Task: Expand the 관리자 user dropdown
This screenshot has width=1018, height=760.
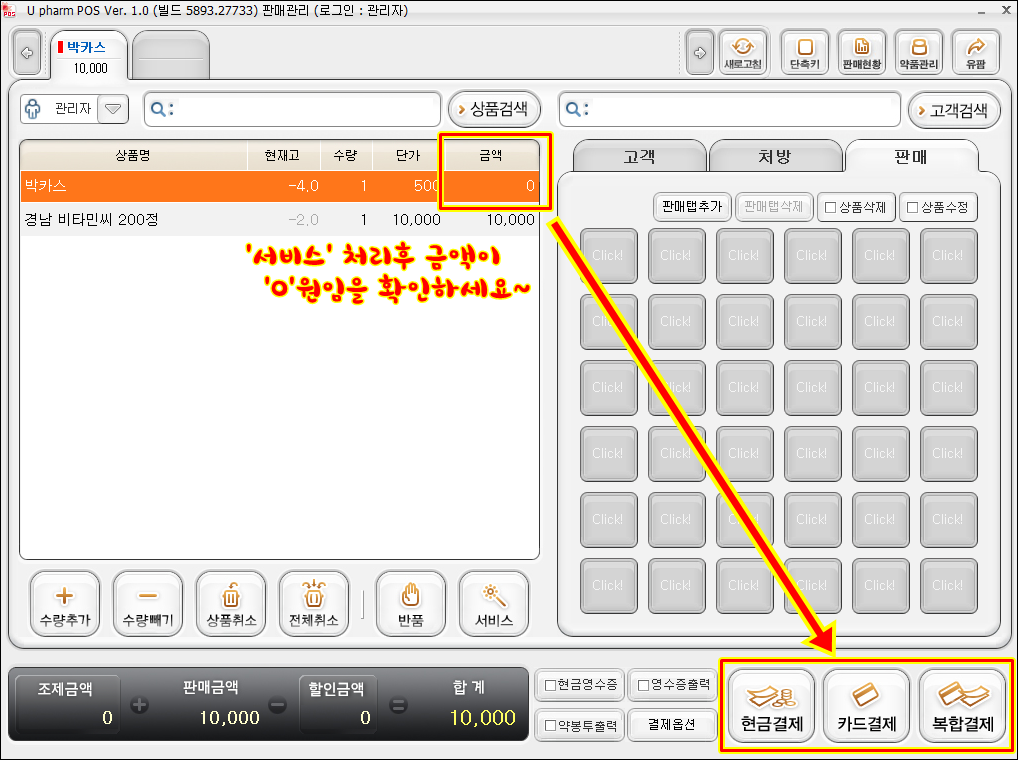Action: [x=112, y=109]
